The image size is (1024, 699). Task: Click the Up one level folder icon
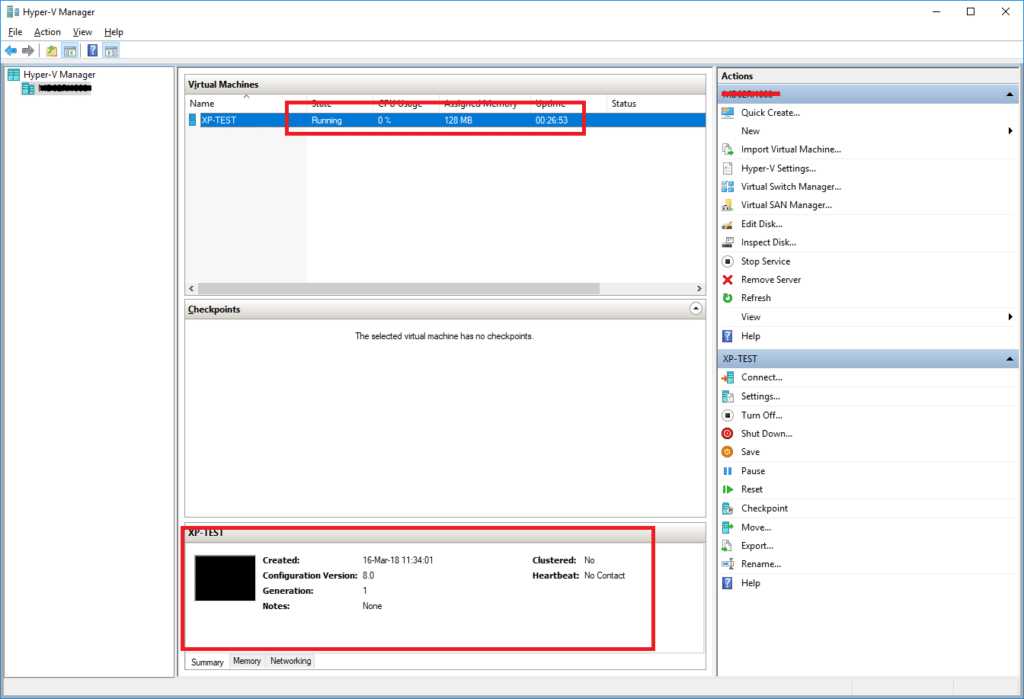[51, 50]
